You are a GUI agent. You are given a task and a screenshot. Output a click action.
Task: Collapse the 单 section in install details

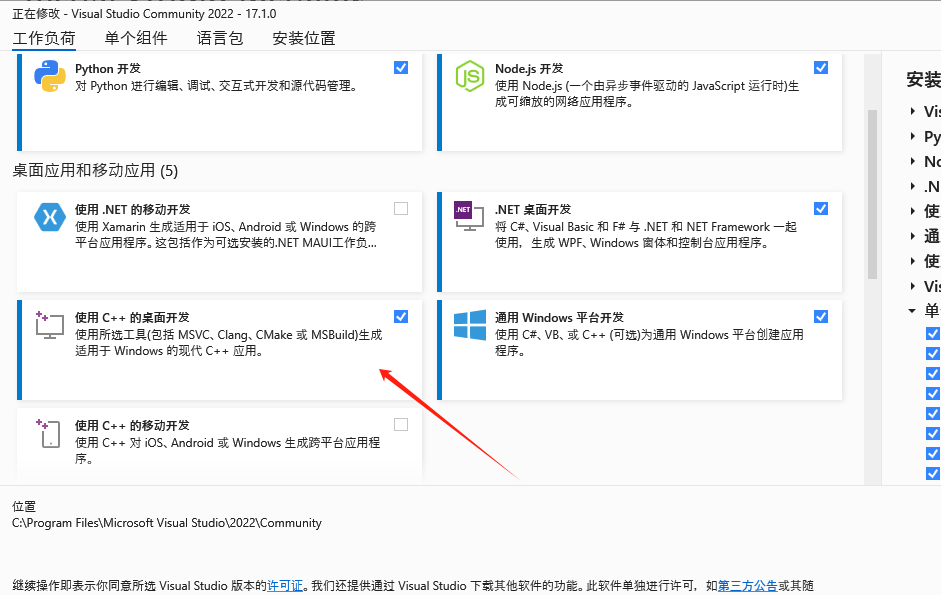click(912, 310)
